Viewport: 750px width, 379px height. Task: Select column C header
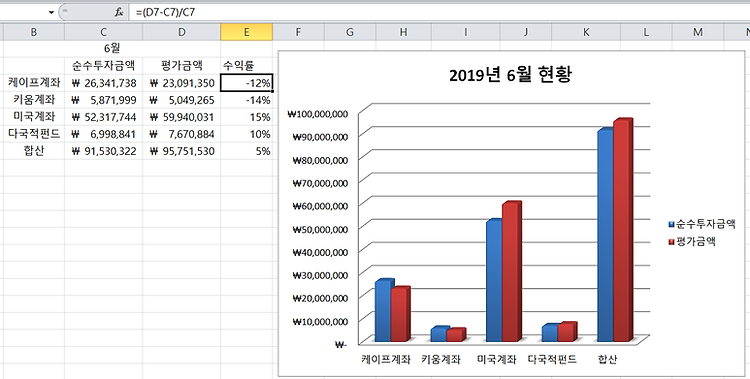pyautogui.click(x=103, y=32)
